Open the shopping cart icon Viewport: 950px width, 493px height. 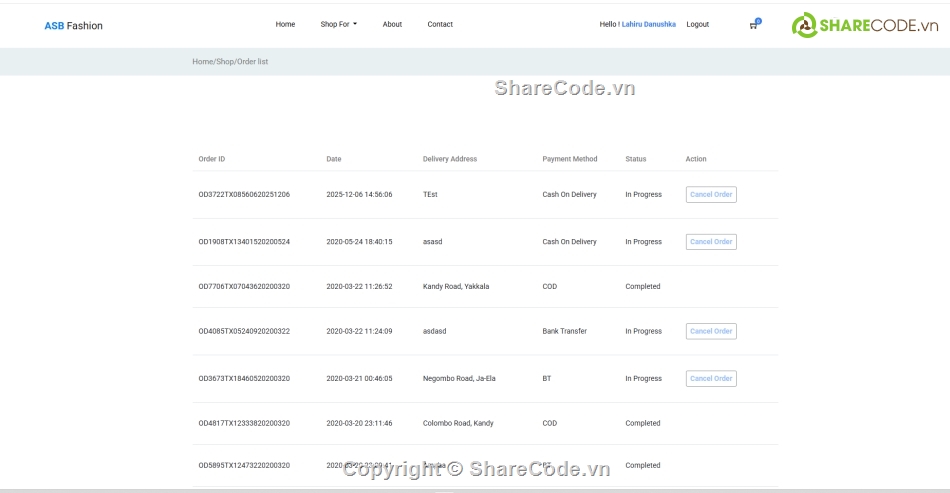click(x=753, y=24)
